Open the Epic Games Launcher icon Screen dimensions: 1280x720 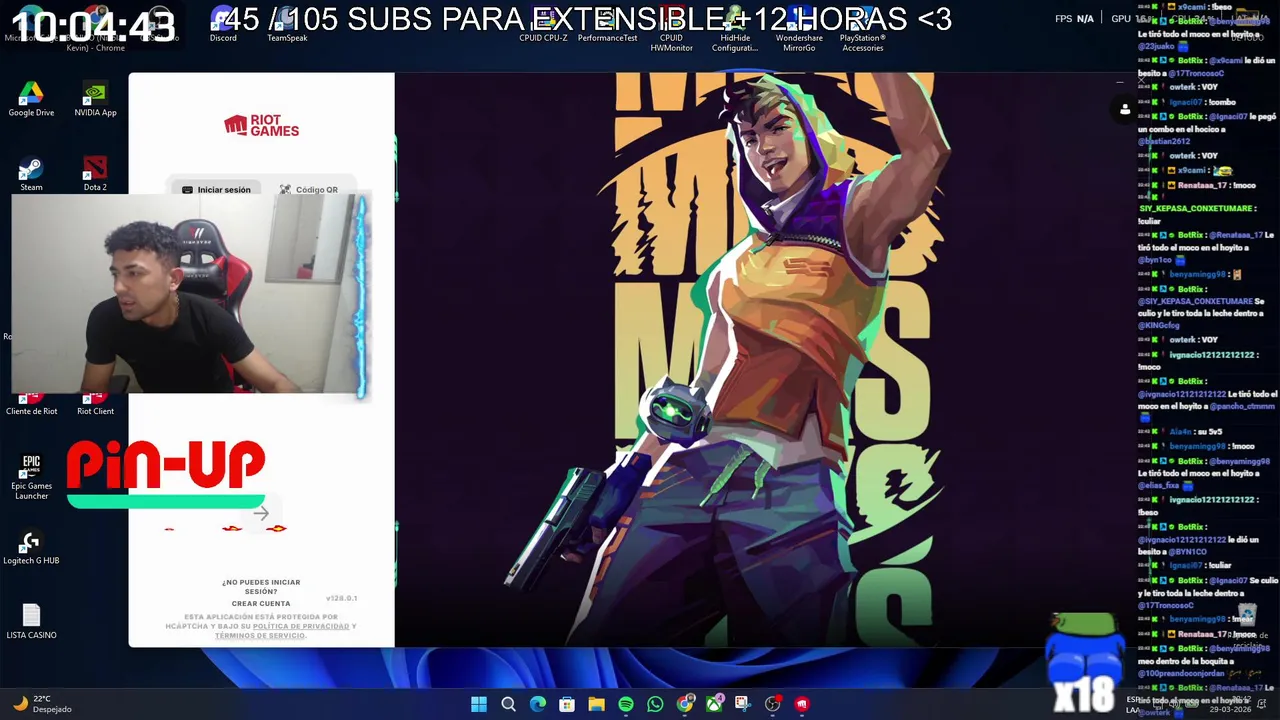point(31,477)
